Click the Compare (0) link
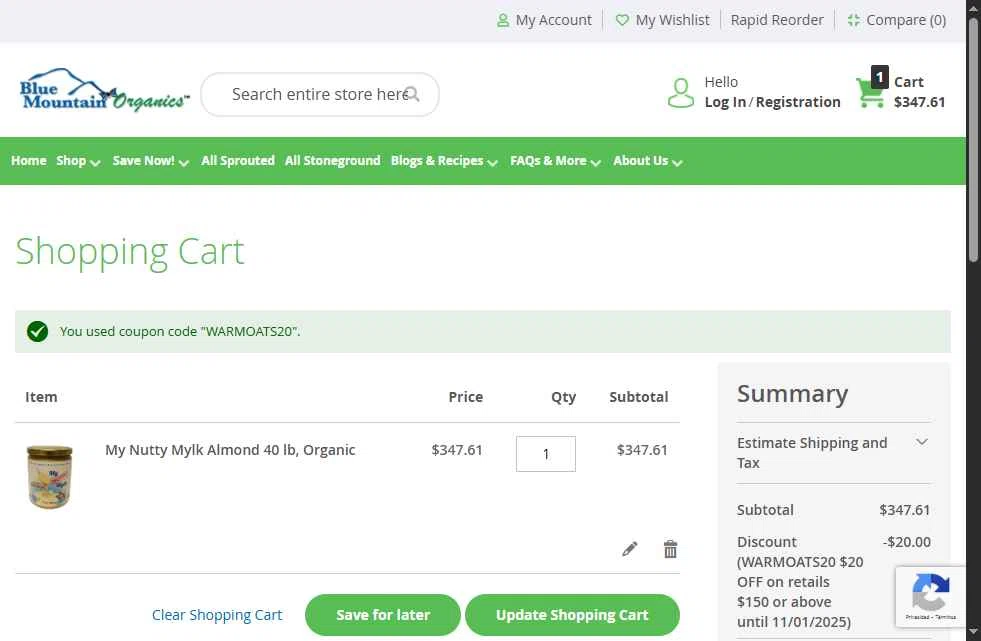 pyautogui.click(x=906, y=20)
